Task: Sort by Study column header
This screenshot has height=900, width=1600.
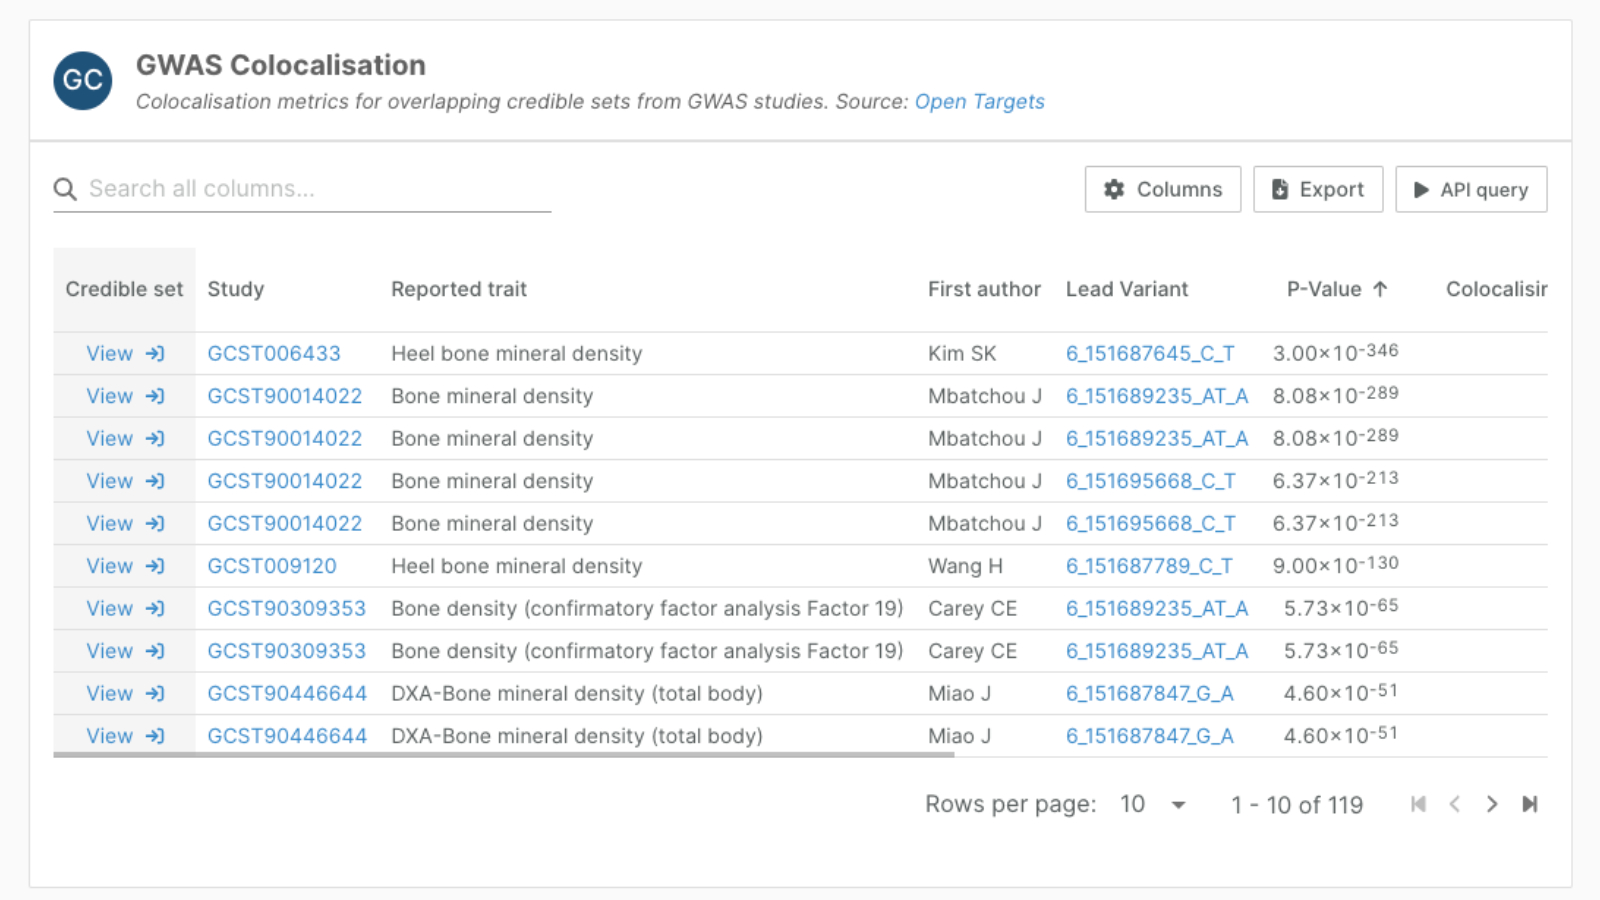Action: pos(236,289)
